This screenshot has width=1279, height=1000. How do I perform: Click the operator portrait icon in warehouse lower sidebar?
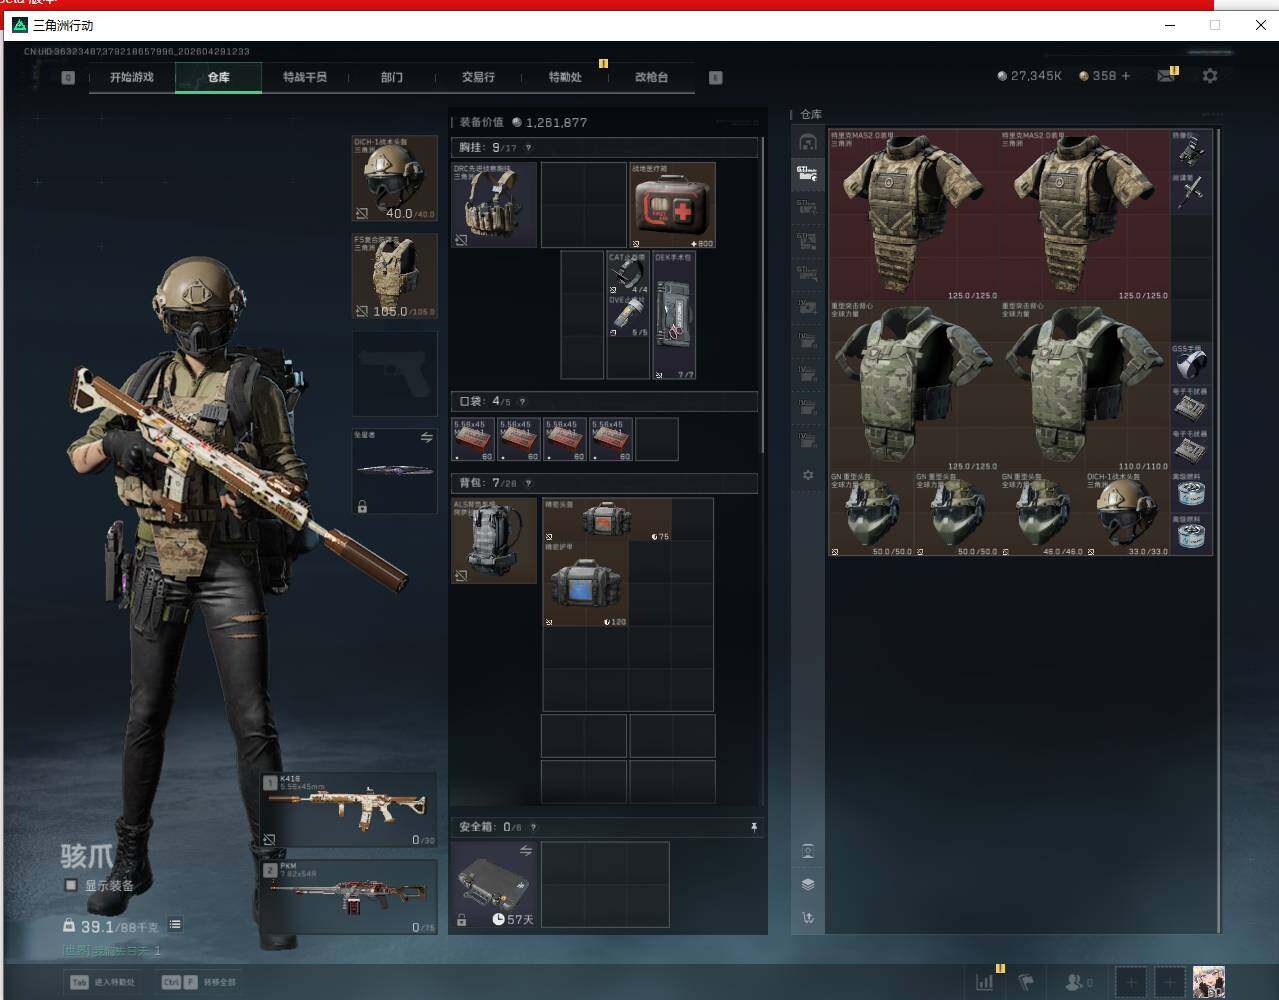808,851
